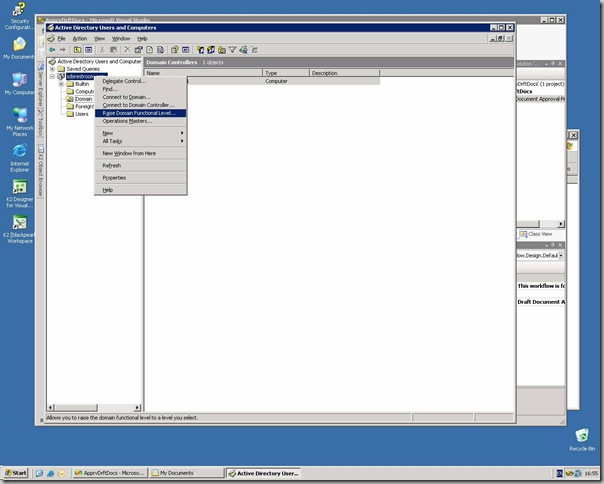This screenshot has height=484, width=604.
Task: Expand the Builtin folder node
Action: click(61, 84)
